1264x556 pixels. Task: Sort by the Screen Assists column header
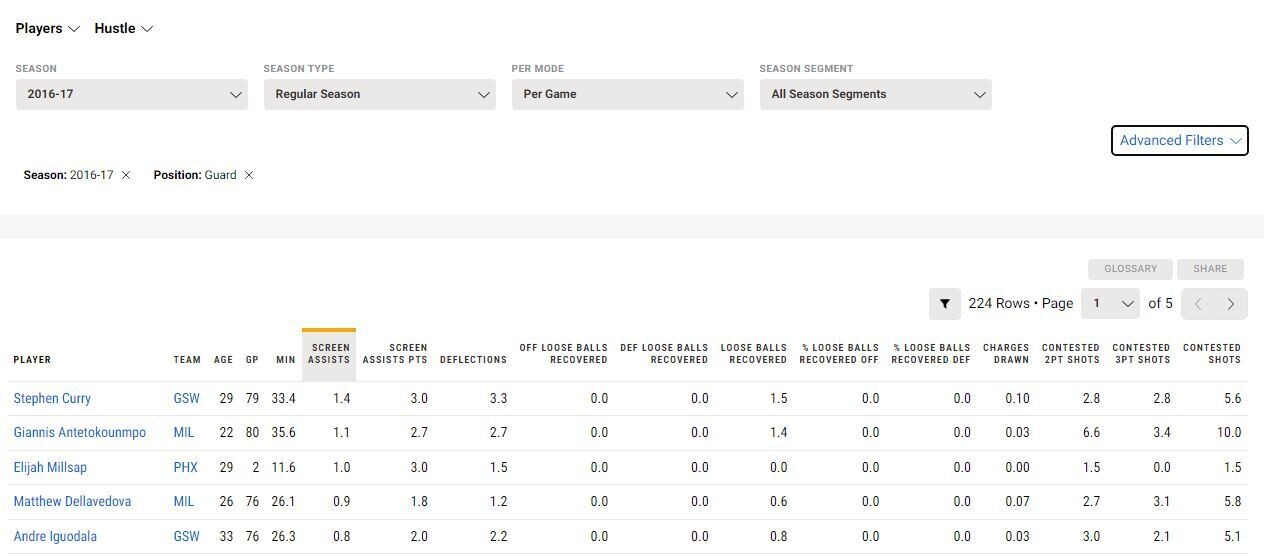coord(329,354)
